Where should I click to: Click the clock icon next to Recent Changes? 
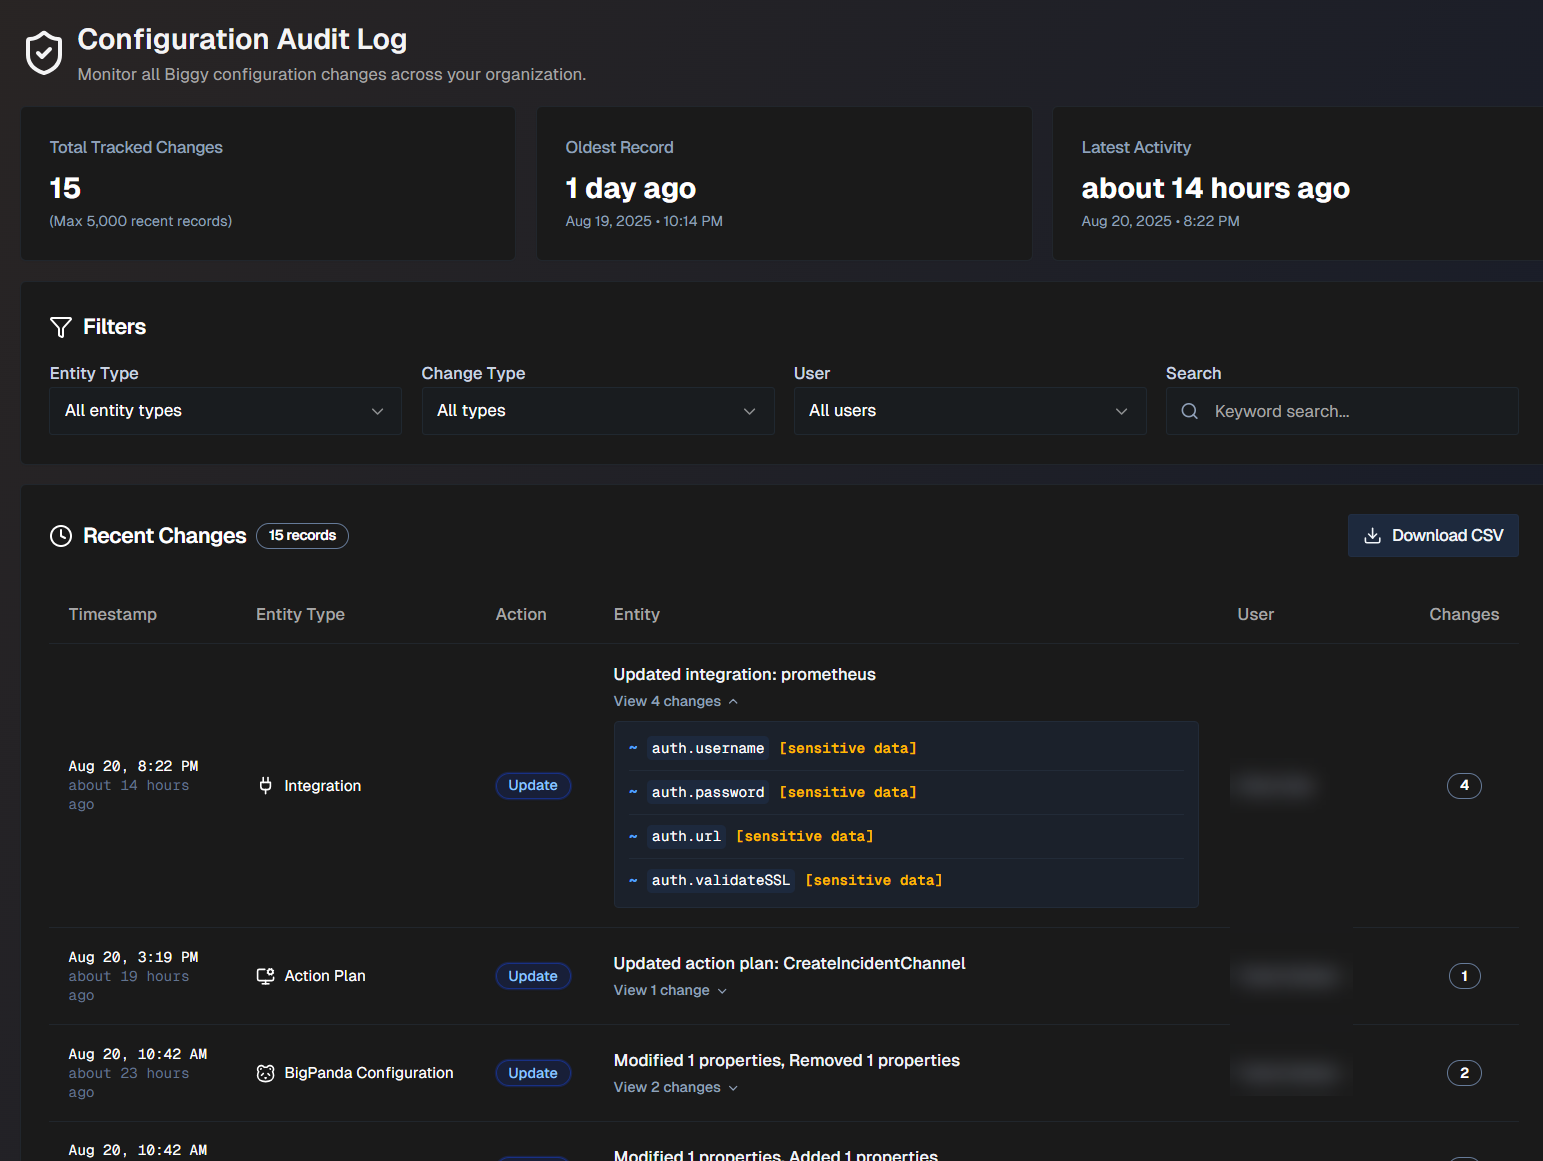[x=60, y=535]
